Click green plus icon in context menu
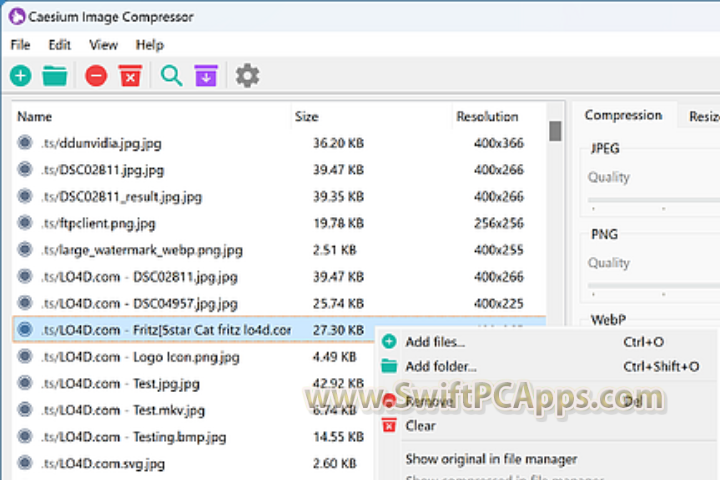 389,341
